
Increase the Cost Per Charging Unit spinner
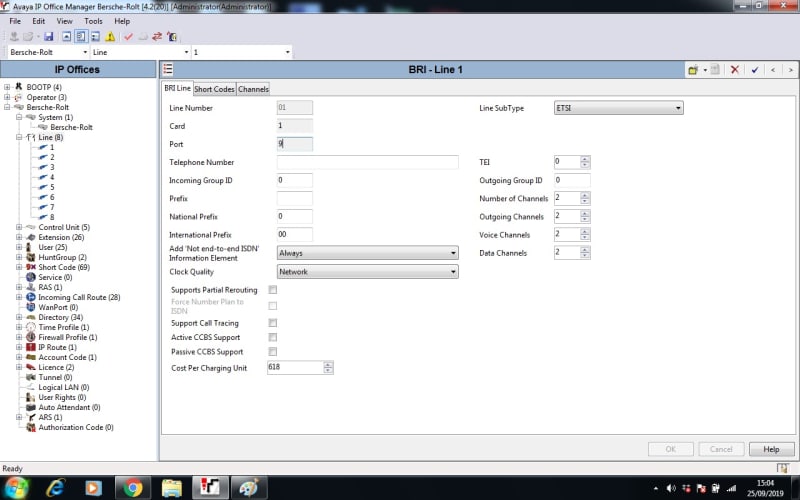[x=328, y=364]
